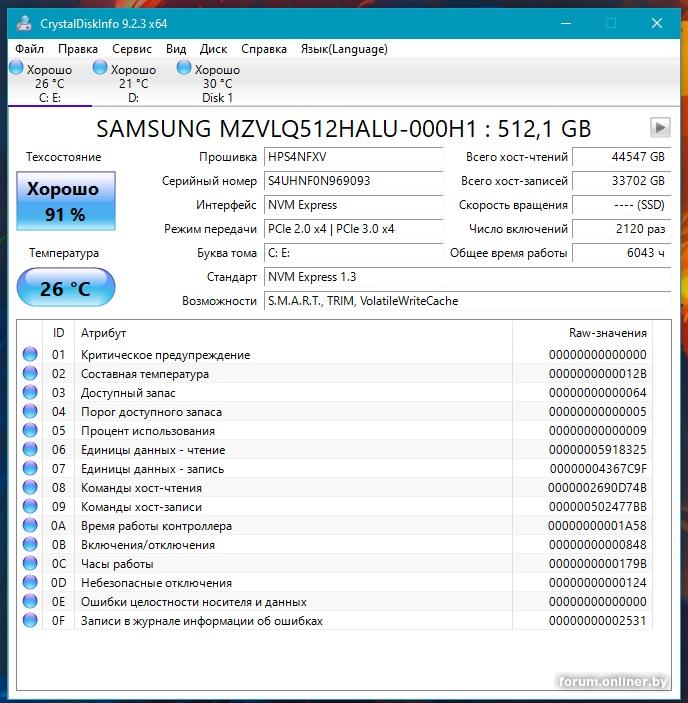Click the power-on hours value 6043 ч
The image size is (688, 703).
coord(622,253)
